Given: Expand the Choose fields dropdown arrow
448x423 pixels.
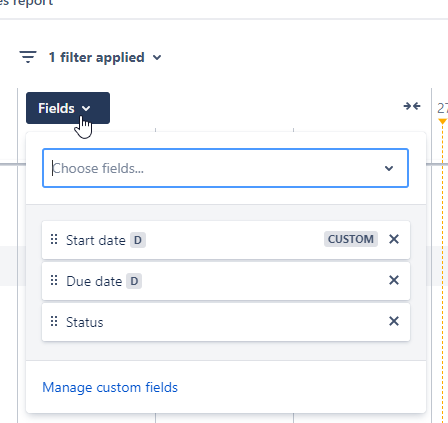Looking at the screenshot, I should [389, 168].
